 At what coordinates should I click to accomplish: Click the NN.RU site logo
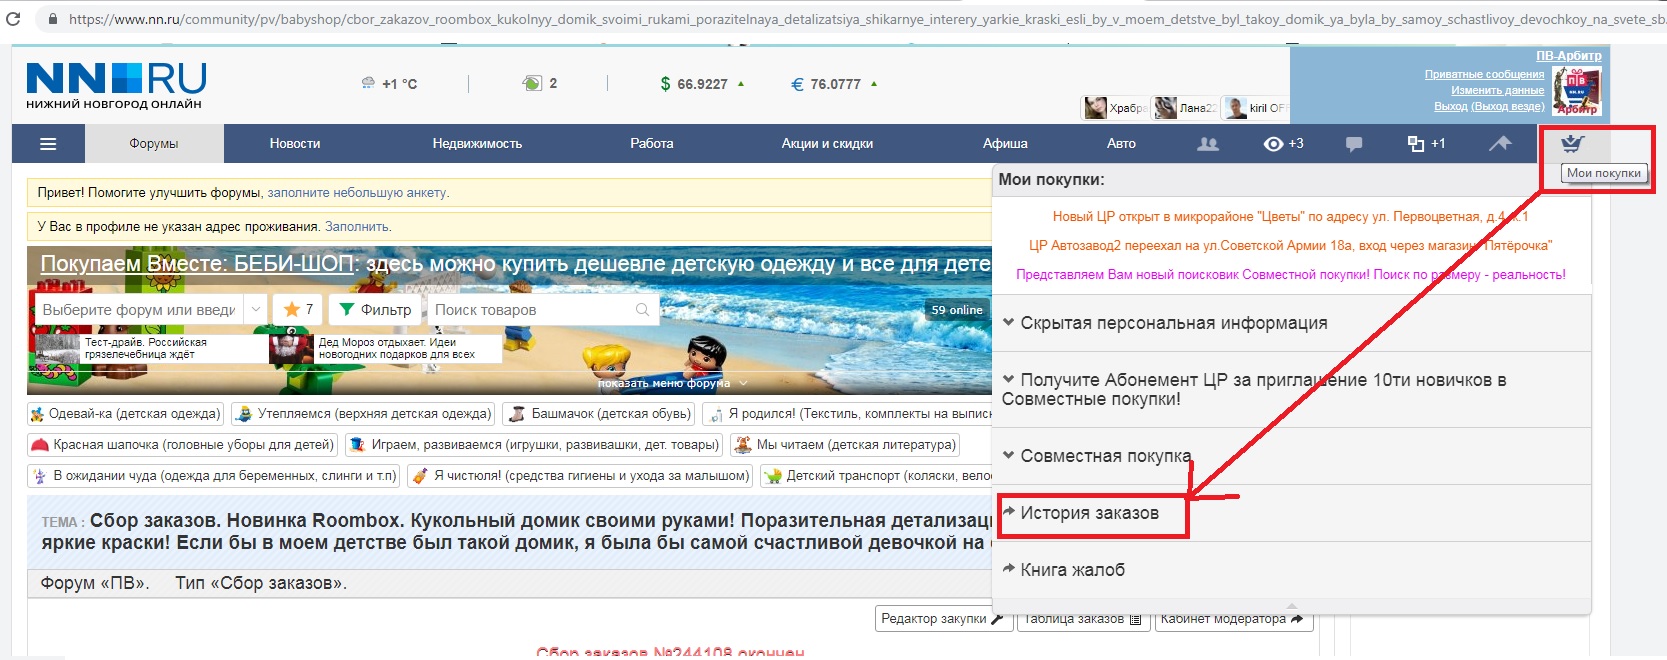[x=115, y=86]
